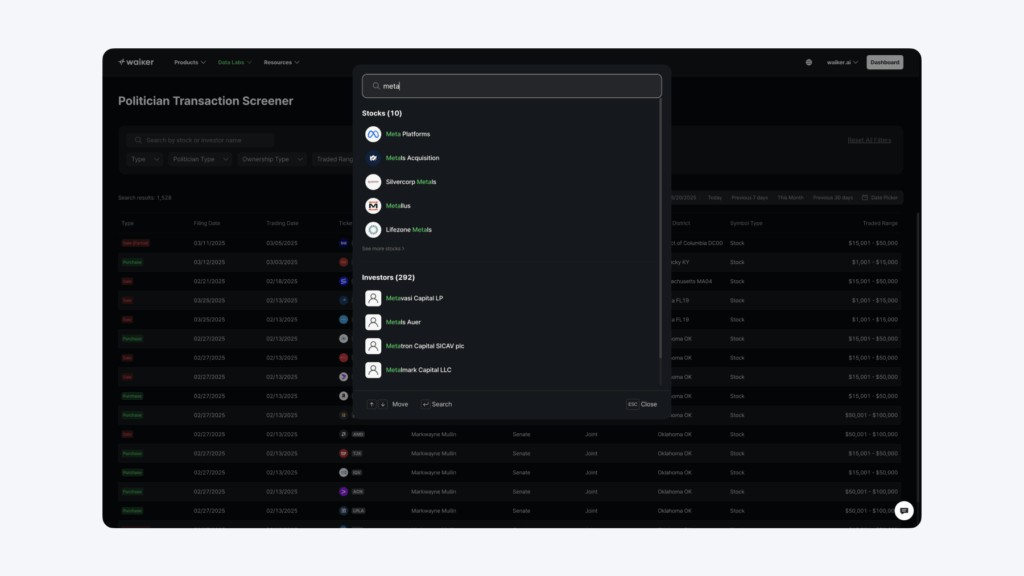
Task: Click the waiker logo in the header
Action: point(136,62)
